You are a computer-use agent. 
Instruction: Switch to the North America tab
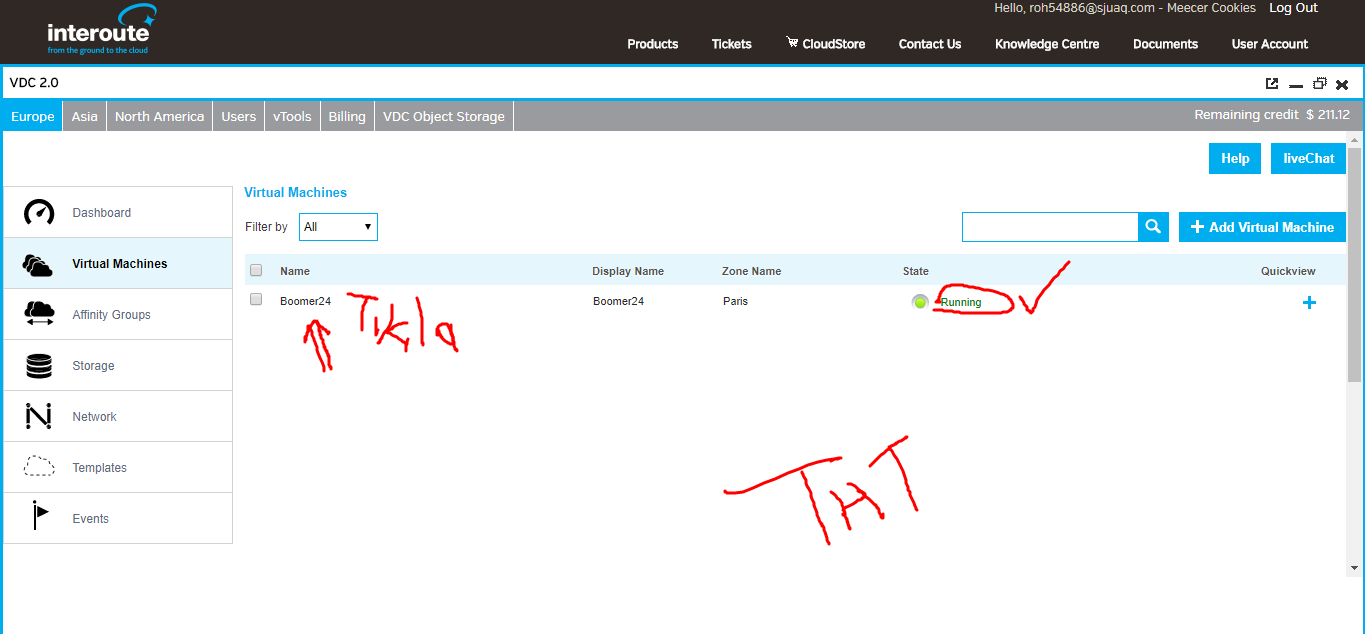coord(159,116)
